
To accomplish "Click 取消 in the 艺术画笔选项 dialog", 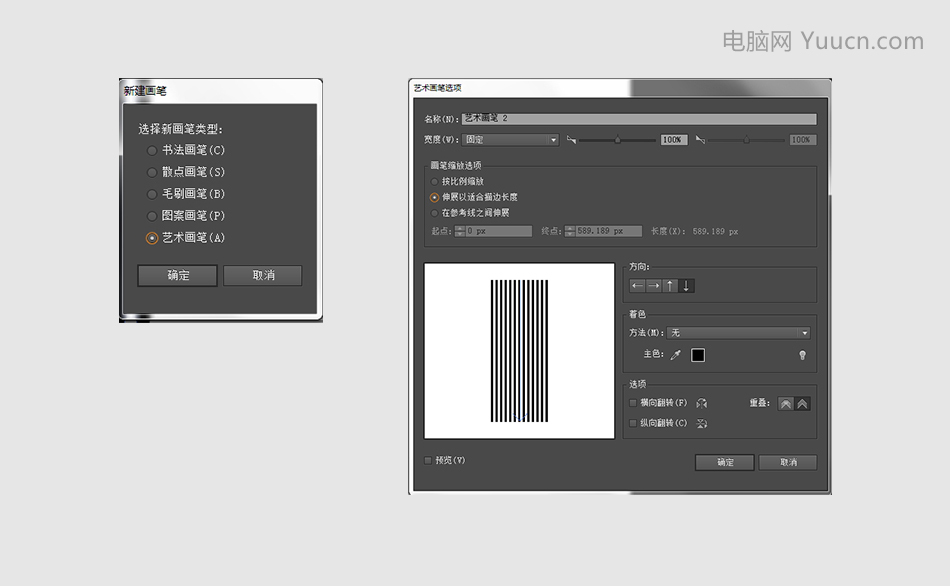I will (x=788, y=462).
